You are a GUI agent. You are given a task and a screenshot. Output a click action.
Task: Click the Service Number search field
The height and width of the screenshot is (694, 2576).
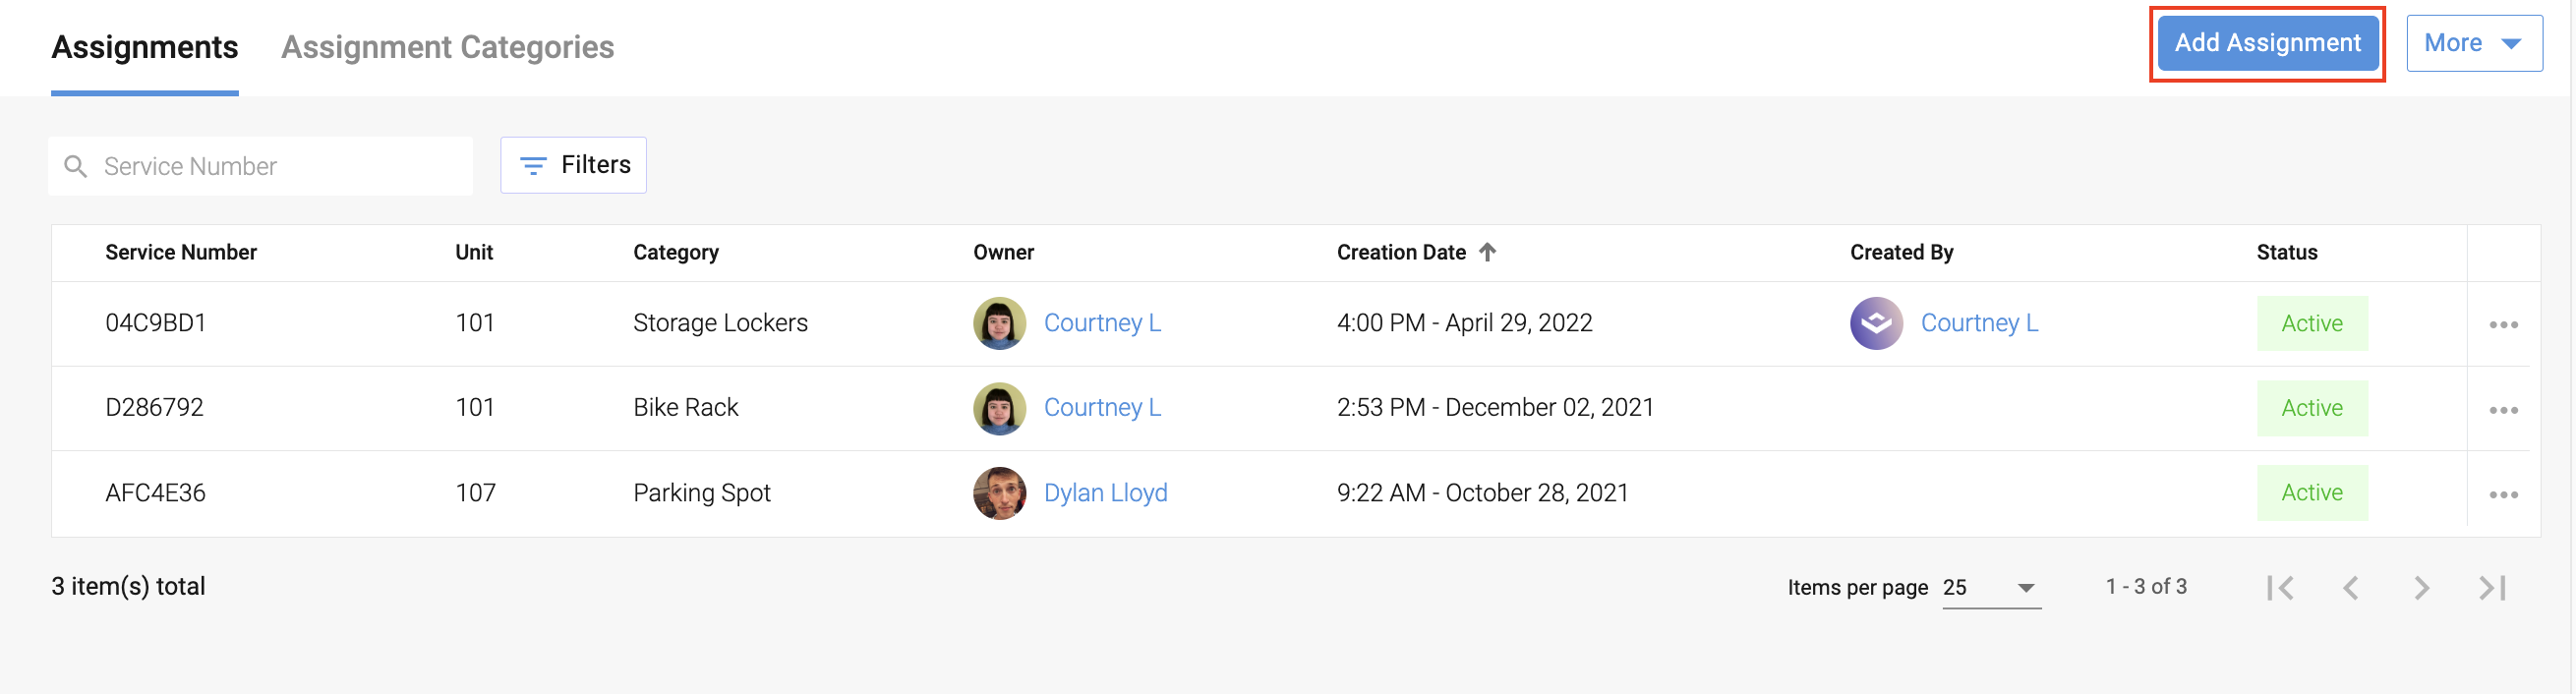click(270, 166)
